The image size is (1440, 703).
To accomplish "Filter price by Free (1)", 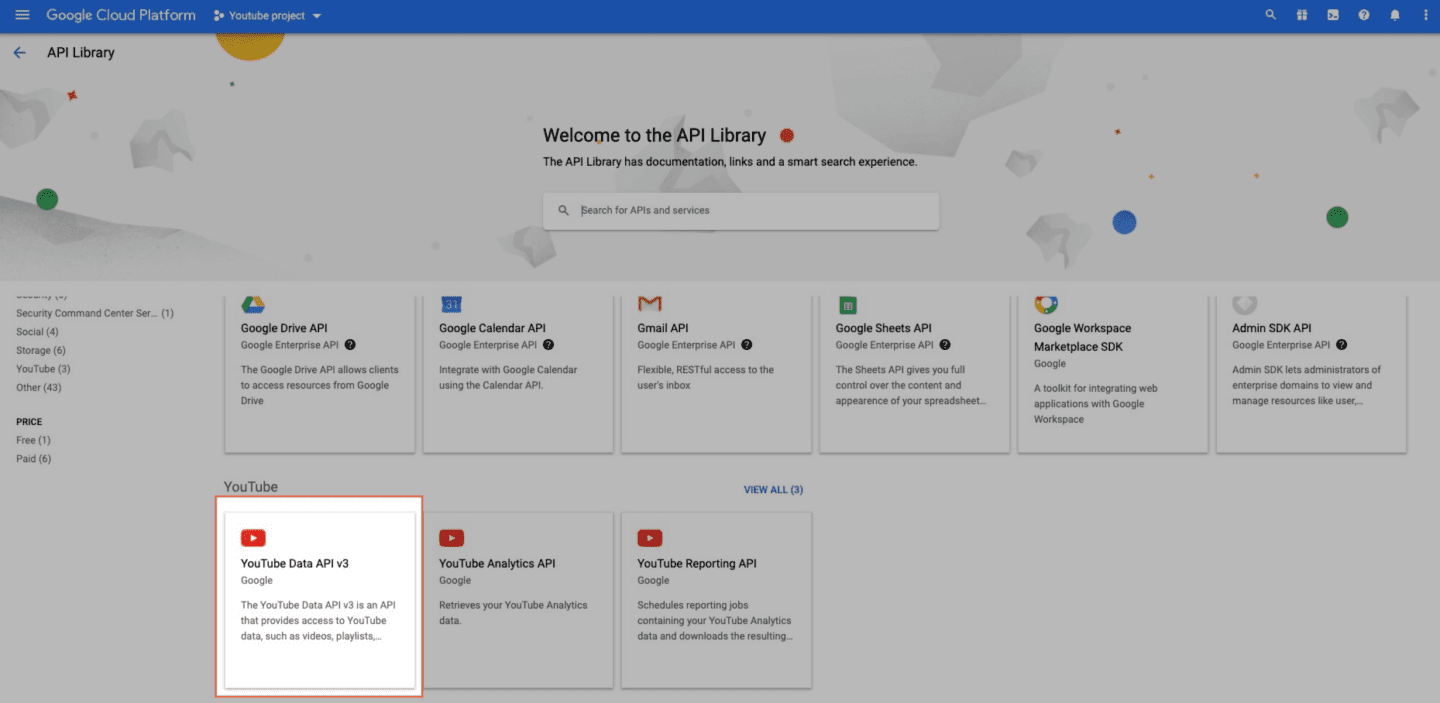I will pos(33,440).
